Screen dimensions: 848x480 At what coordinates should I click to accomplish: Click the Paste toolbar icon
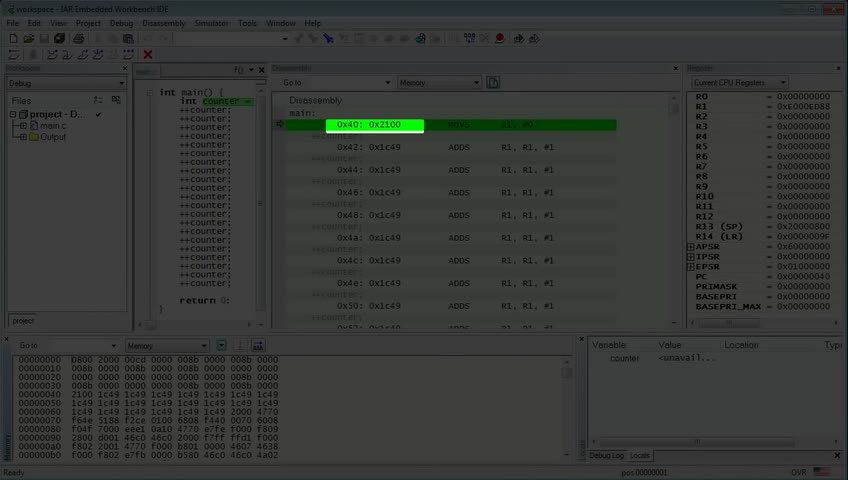pyautogui.click(x=128, y=38)
